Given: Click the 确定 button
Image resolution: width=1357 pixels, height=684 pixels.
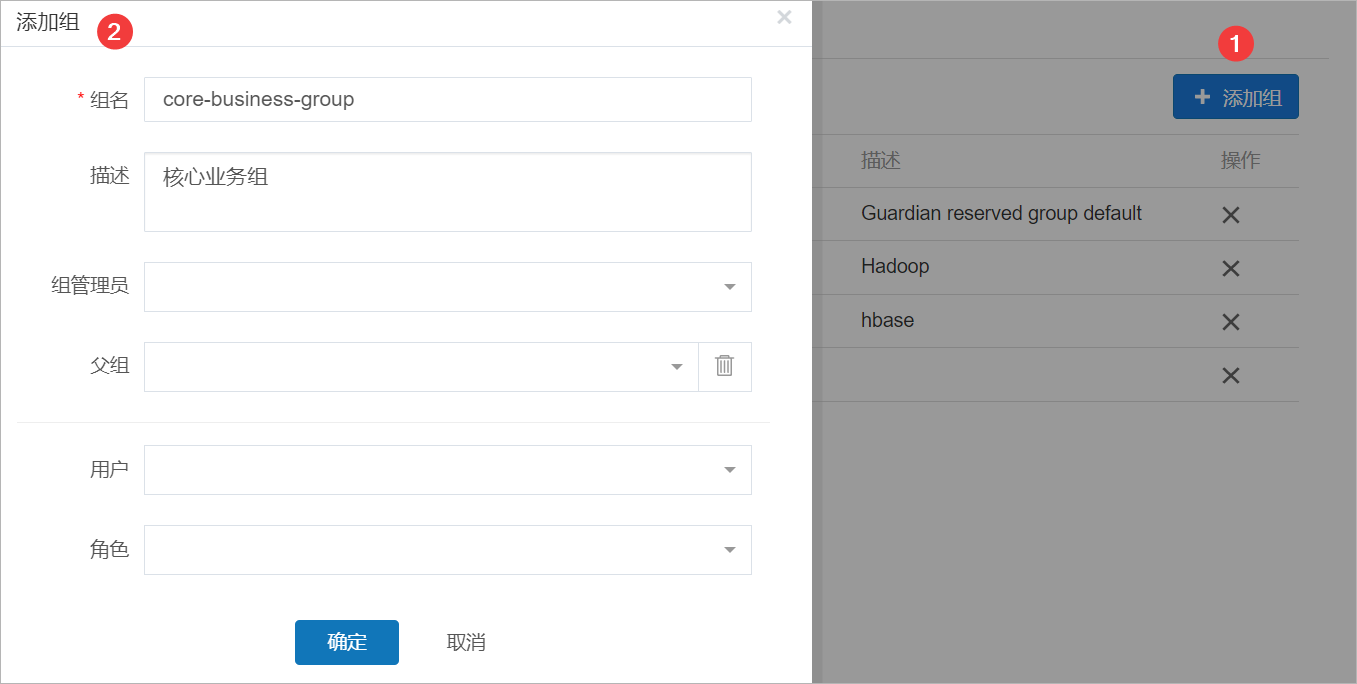Looking at the screenshot, I should click(x=347, y=642).
